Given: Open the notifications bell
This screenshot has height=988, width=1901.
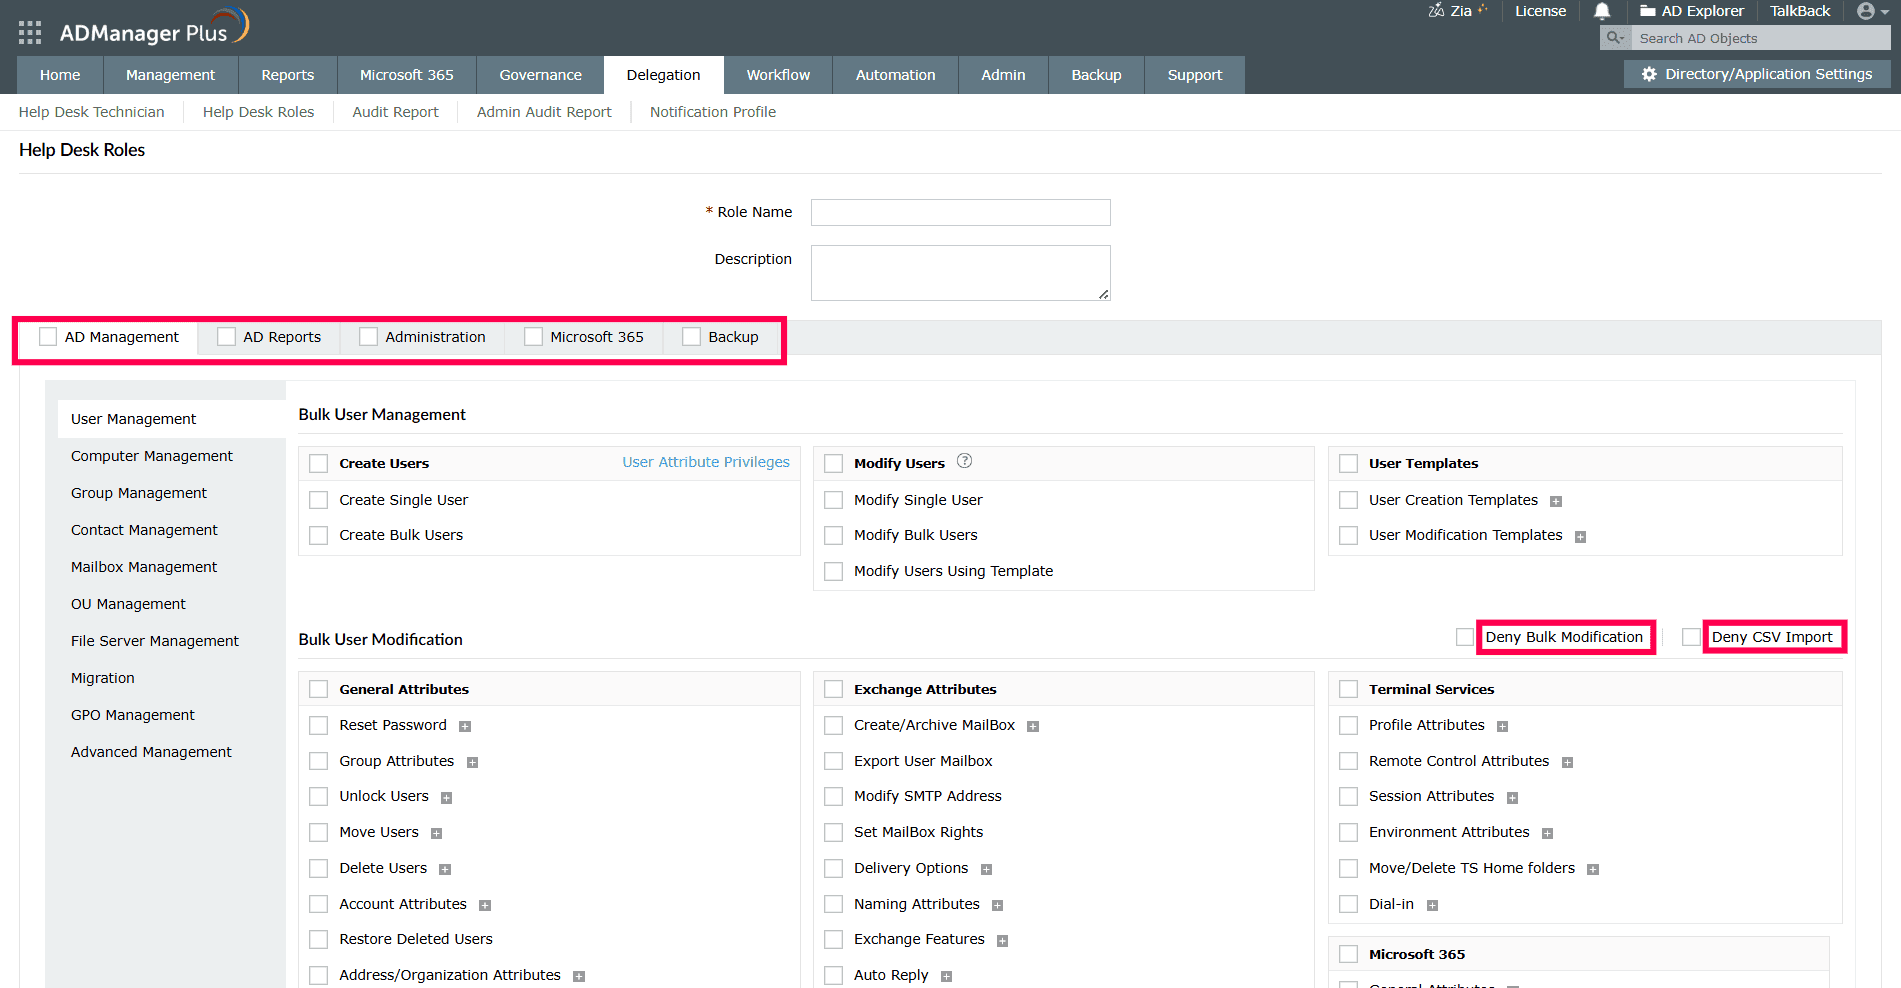Looking at the screenshot, I should point(1602,11).
